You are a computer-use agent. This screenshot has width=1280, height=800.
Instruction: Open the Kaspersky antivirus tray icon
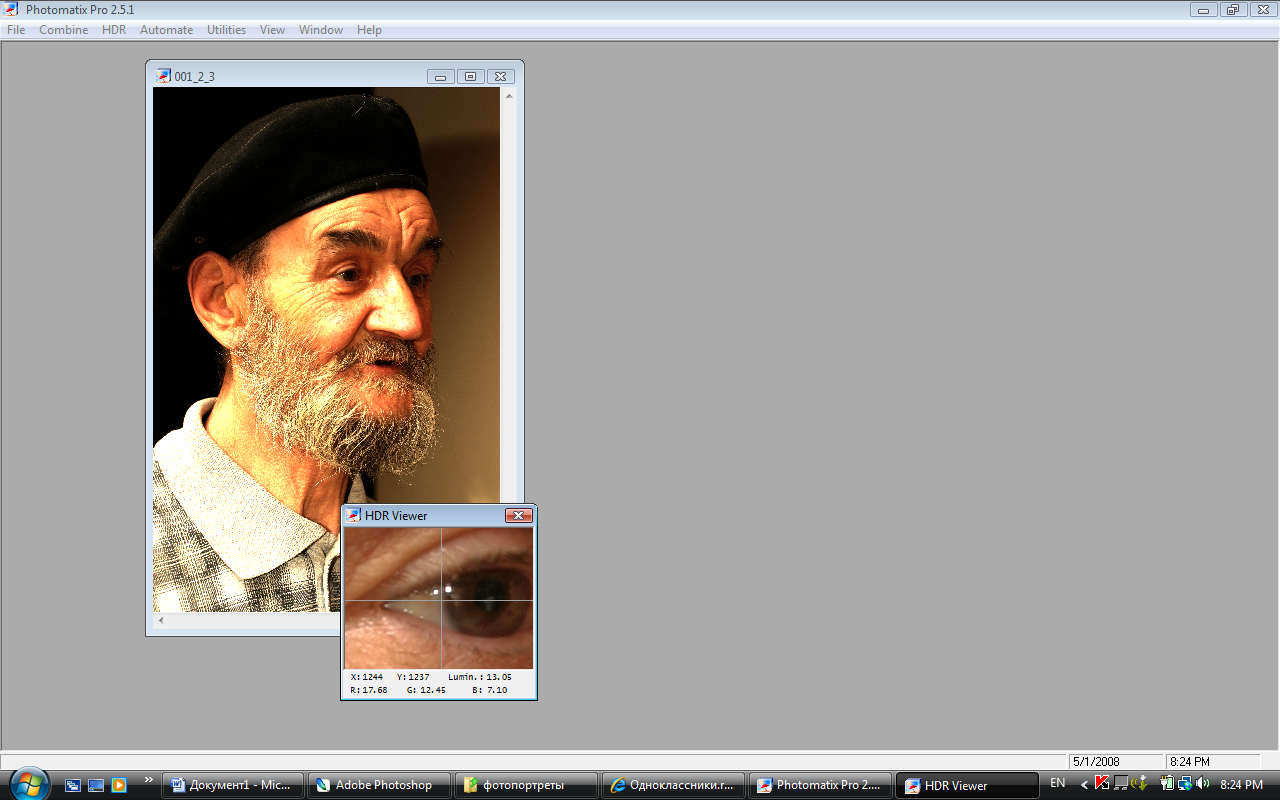1102,783
